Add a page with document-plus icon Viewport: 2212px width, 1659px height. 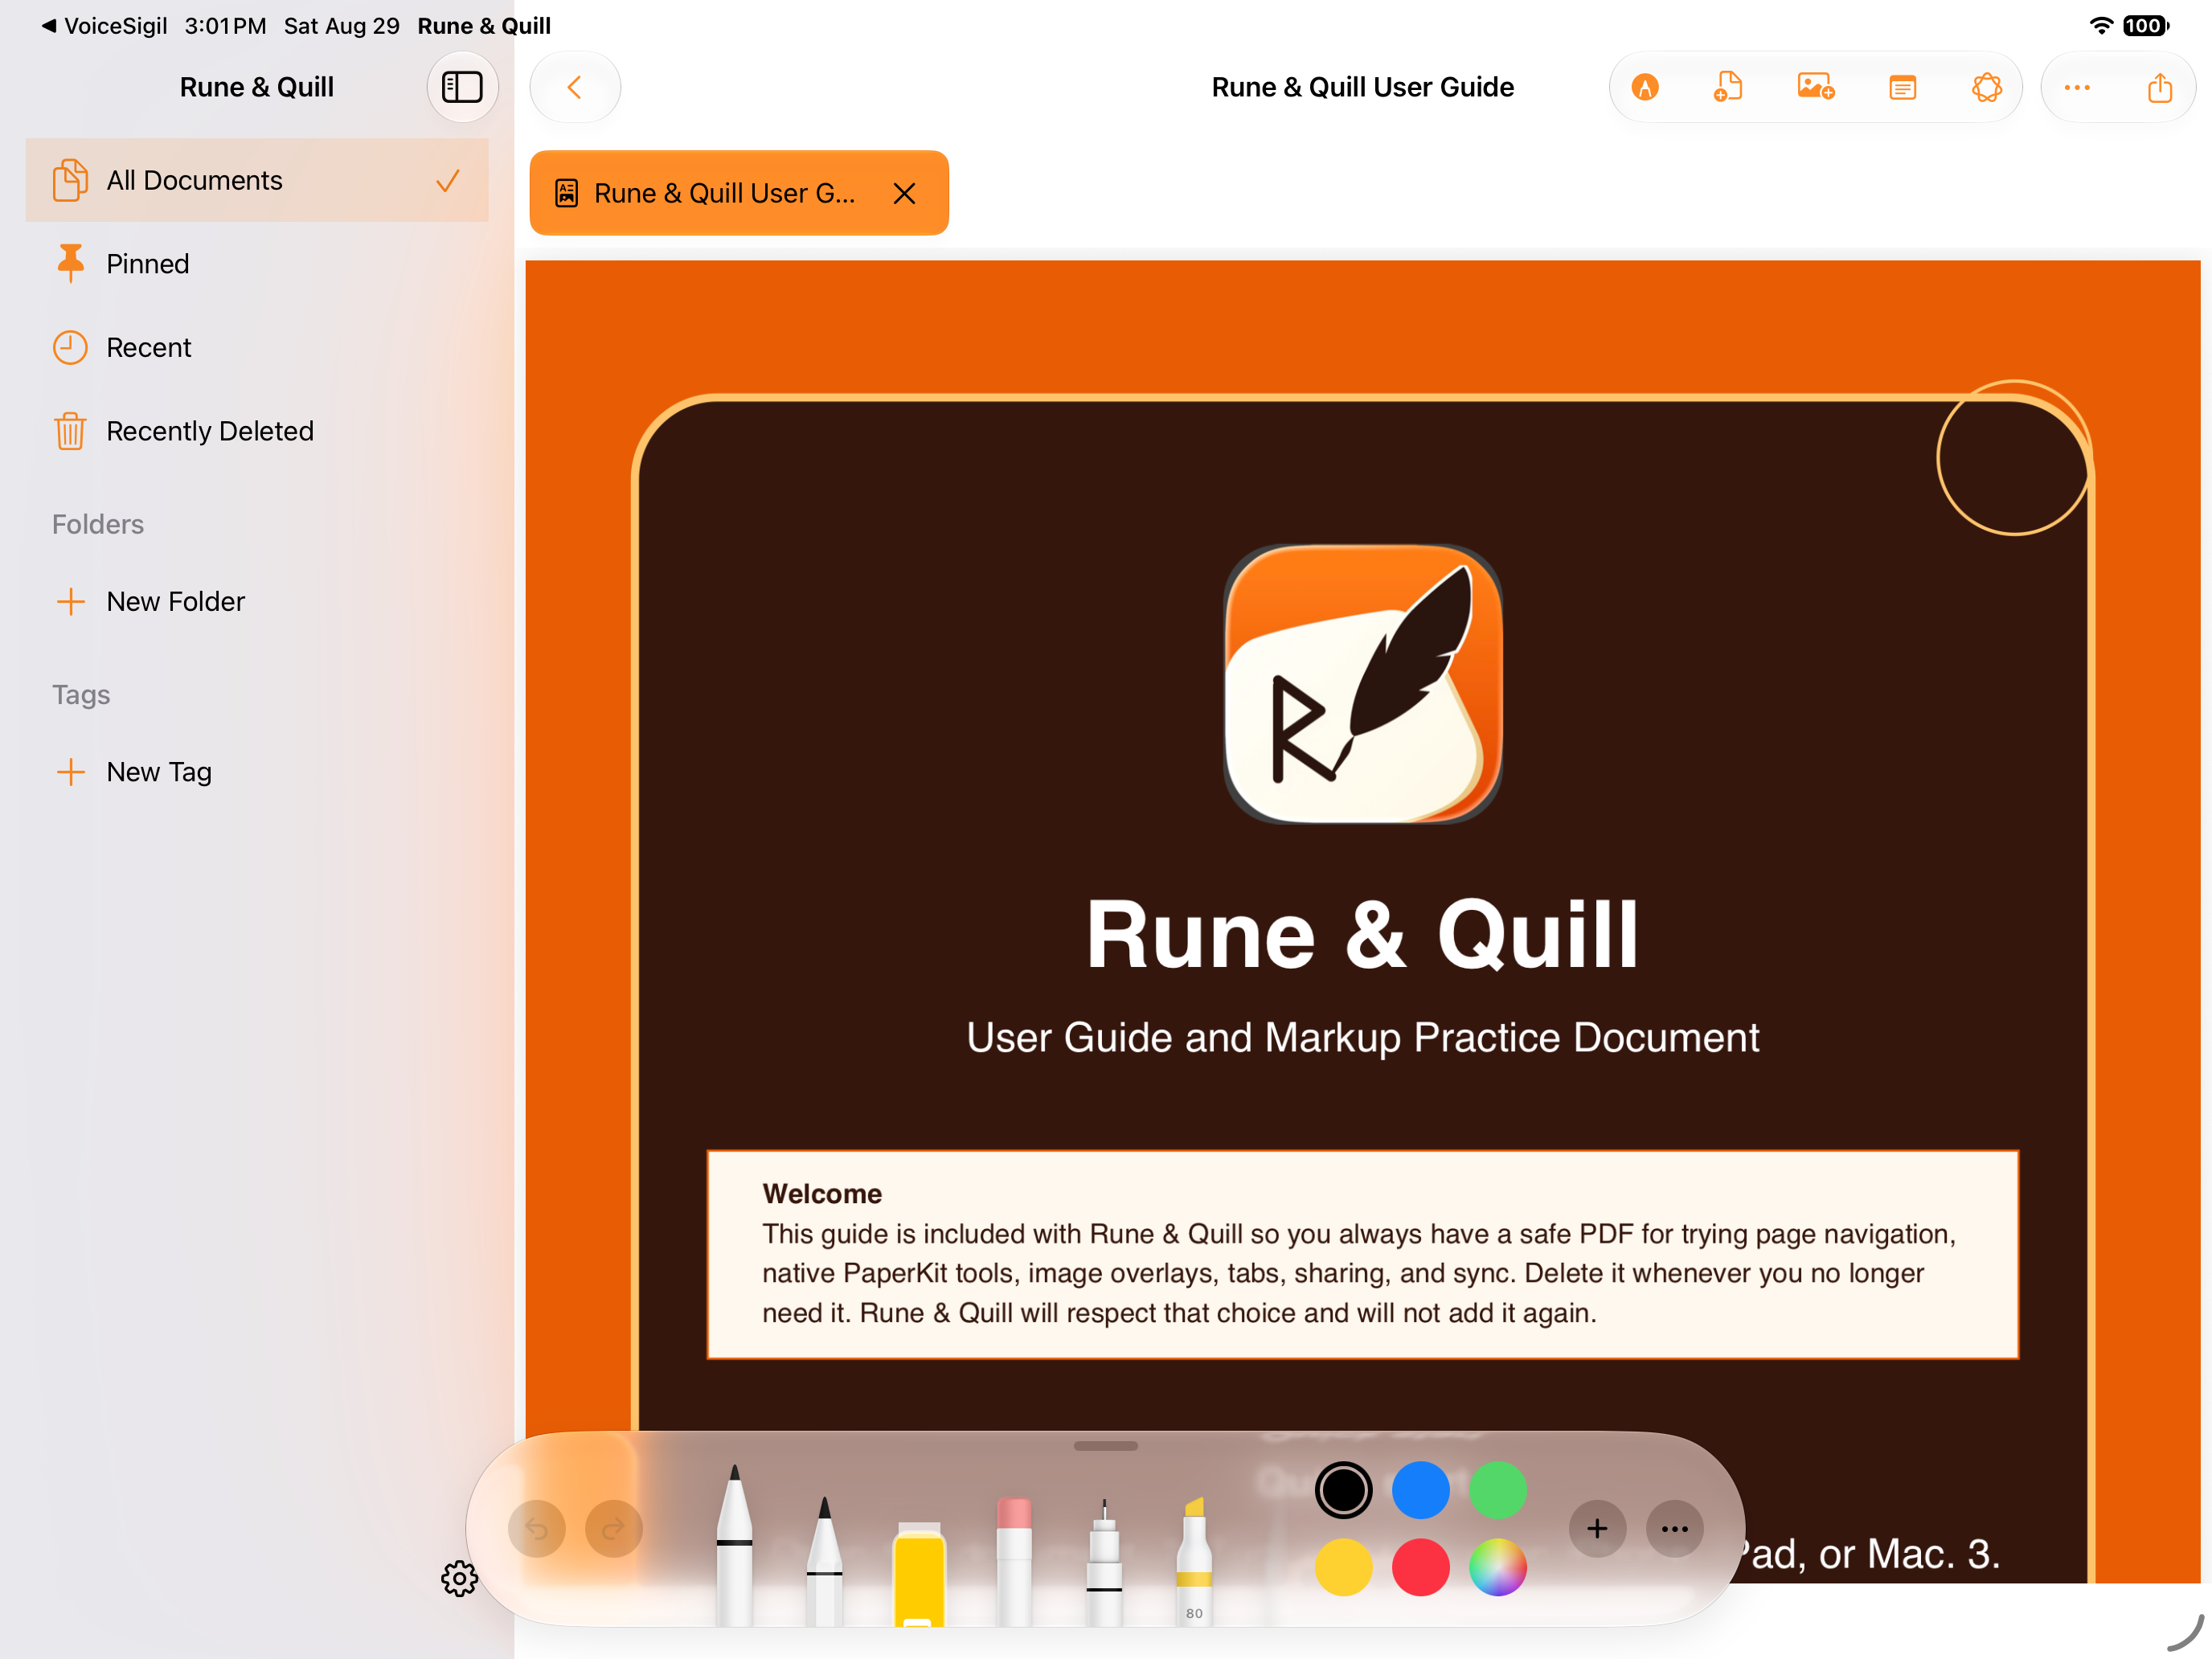tap(1728, 87)
